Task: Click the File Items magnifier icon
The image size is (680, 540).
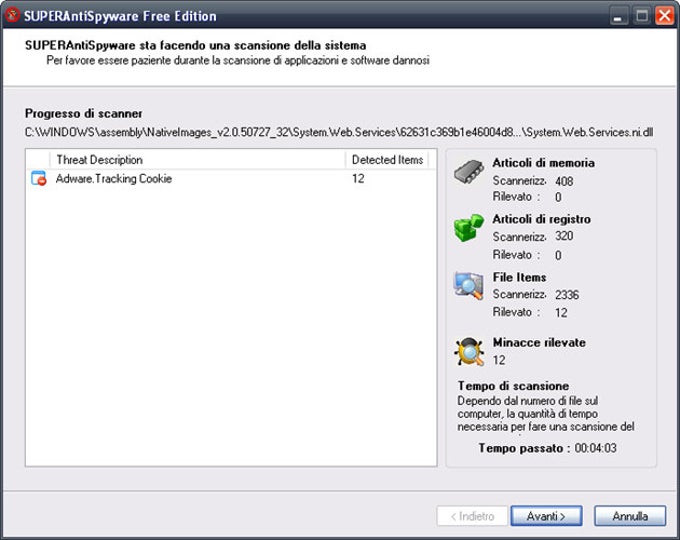Action: click(469, 285)
